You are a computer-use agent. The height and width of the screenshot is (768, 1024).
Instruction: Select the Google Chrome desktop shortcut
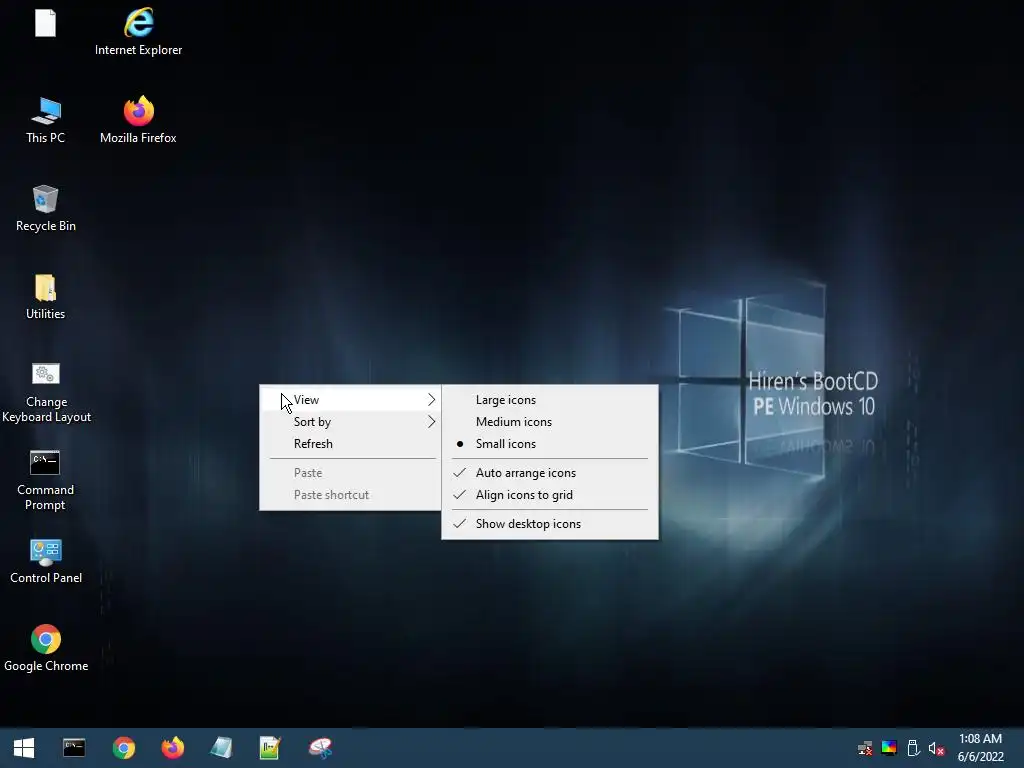coord(46,648)
